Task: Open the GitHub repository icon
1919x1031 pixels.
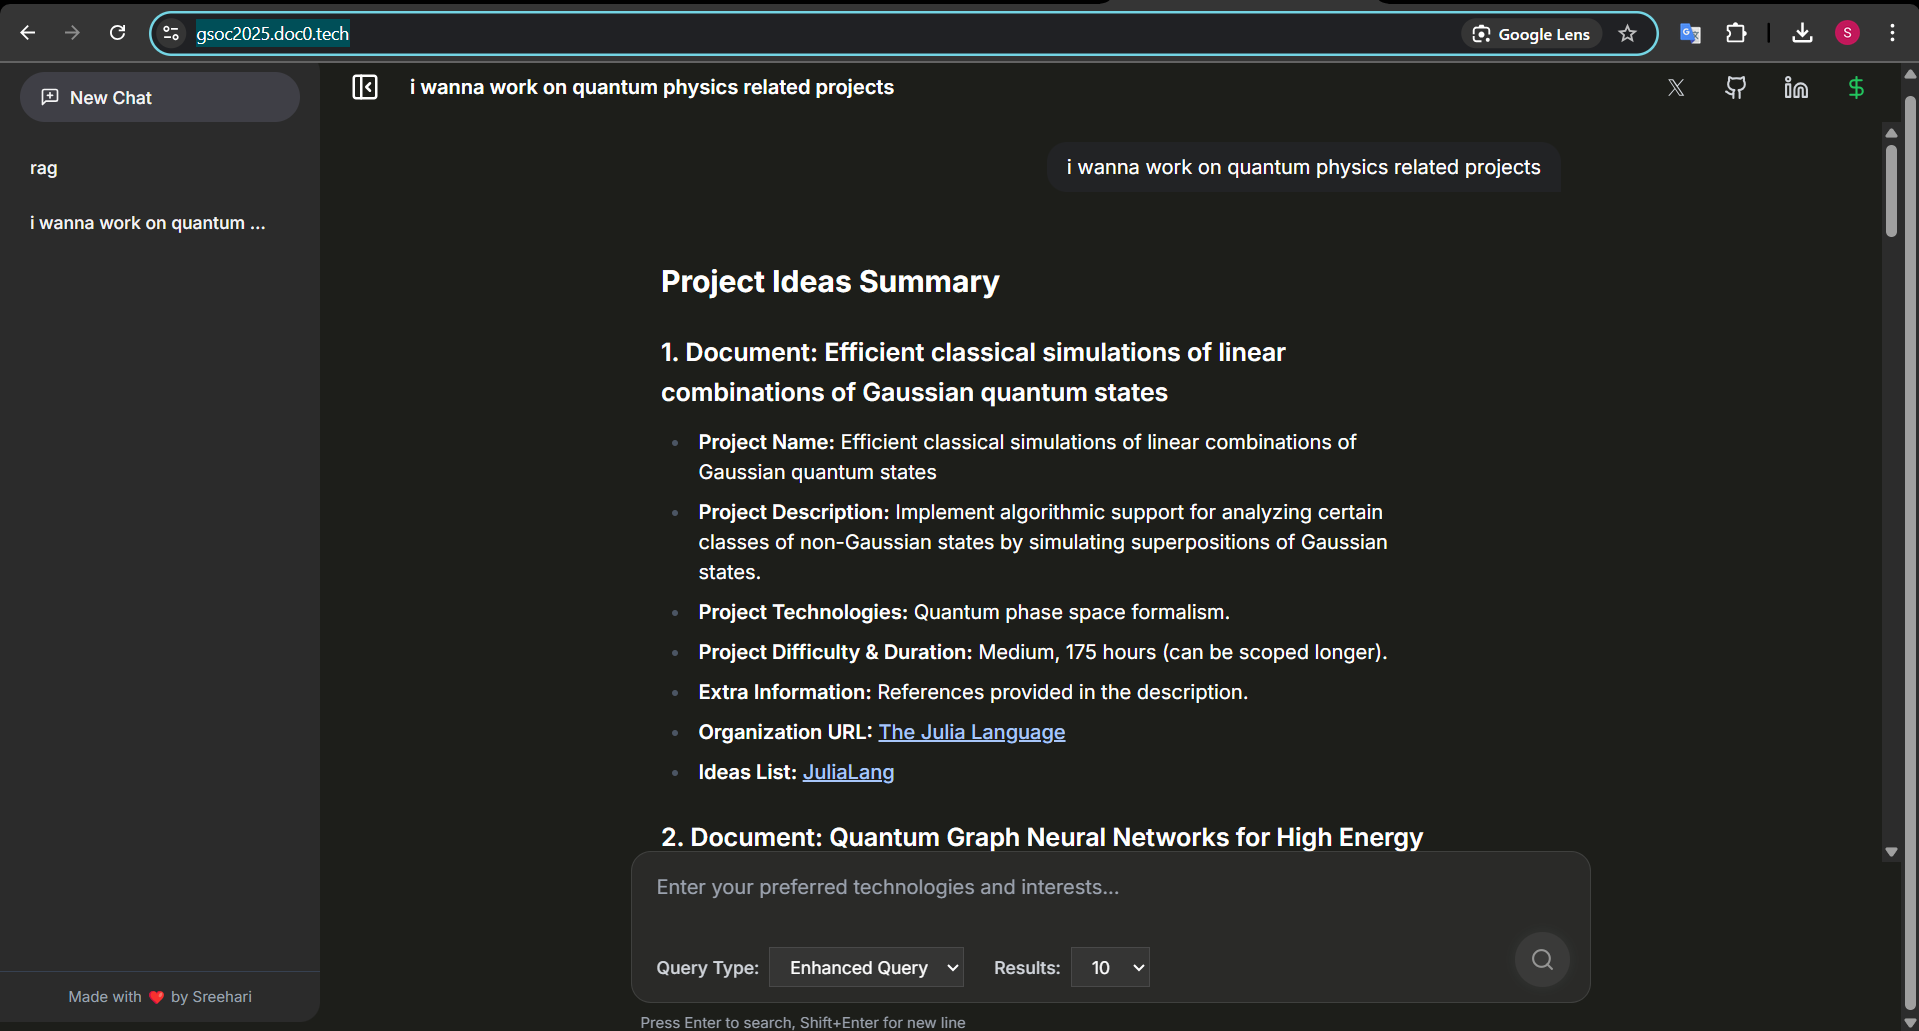Action: pos(1736,88)
